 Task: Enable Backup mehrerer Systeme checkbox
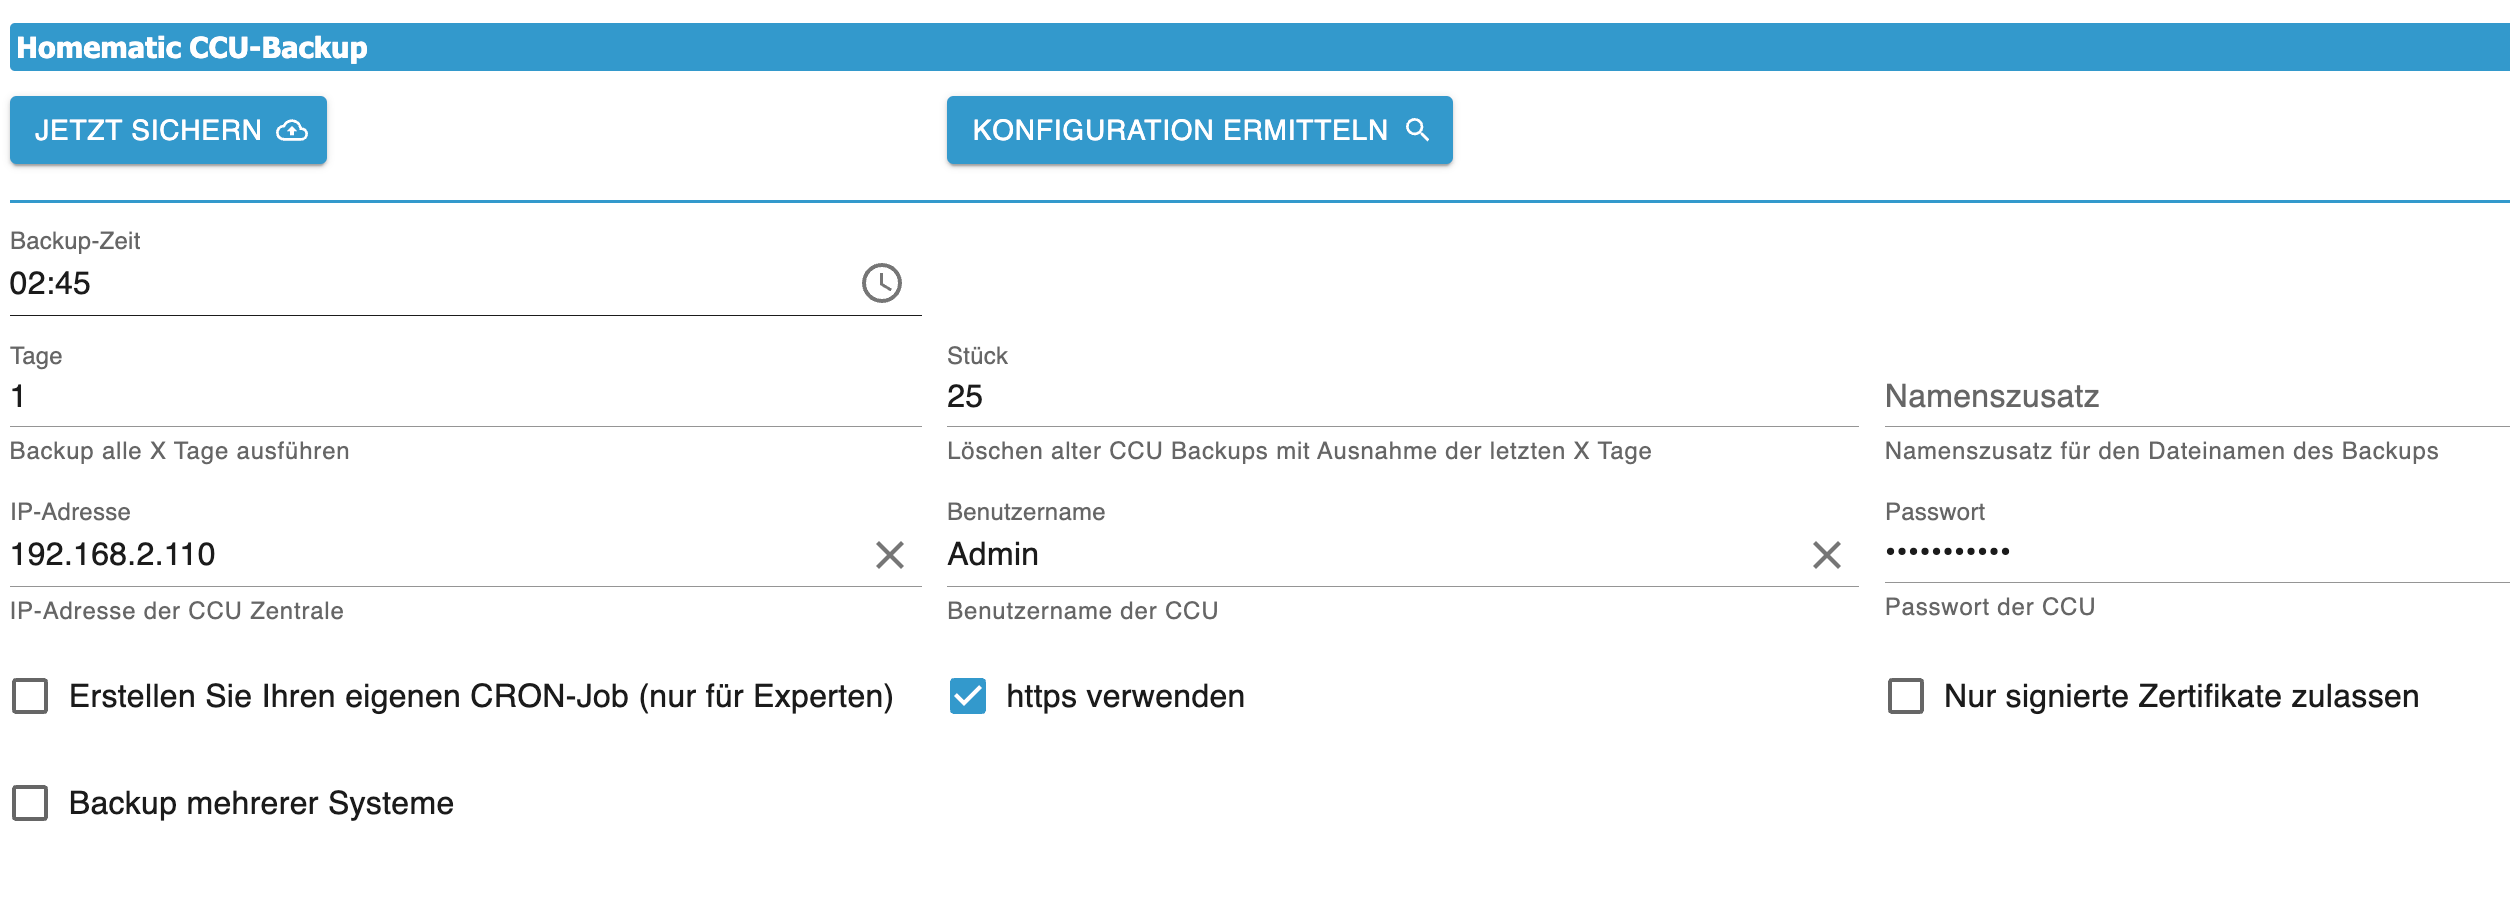click(x=30, y=803)
